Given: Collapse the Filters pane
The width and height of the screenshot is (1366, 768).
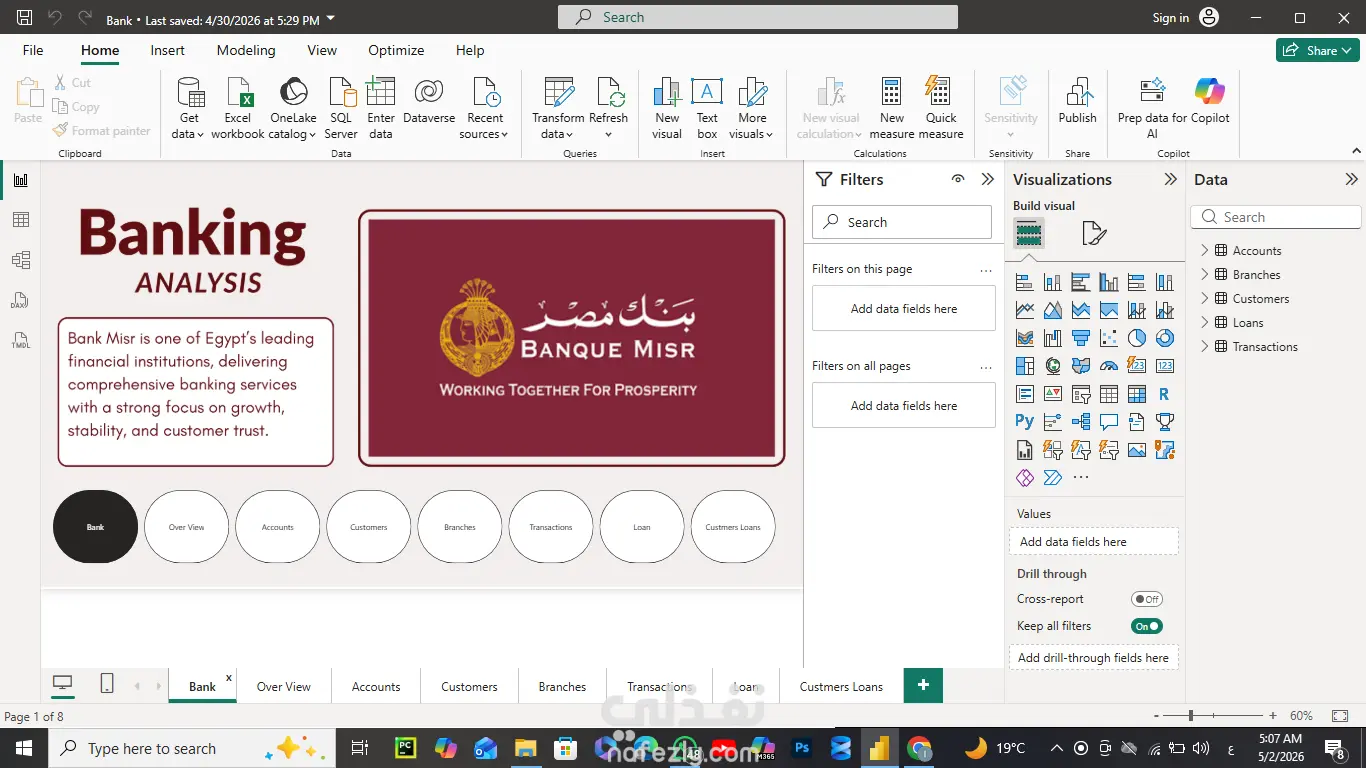Looking at the screenshot, I should coord(988,180).
